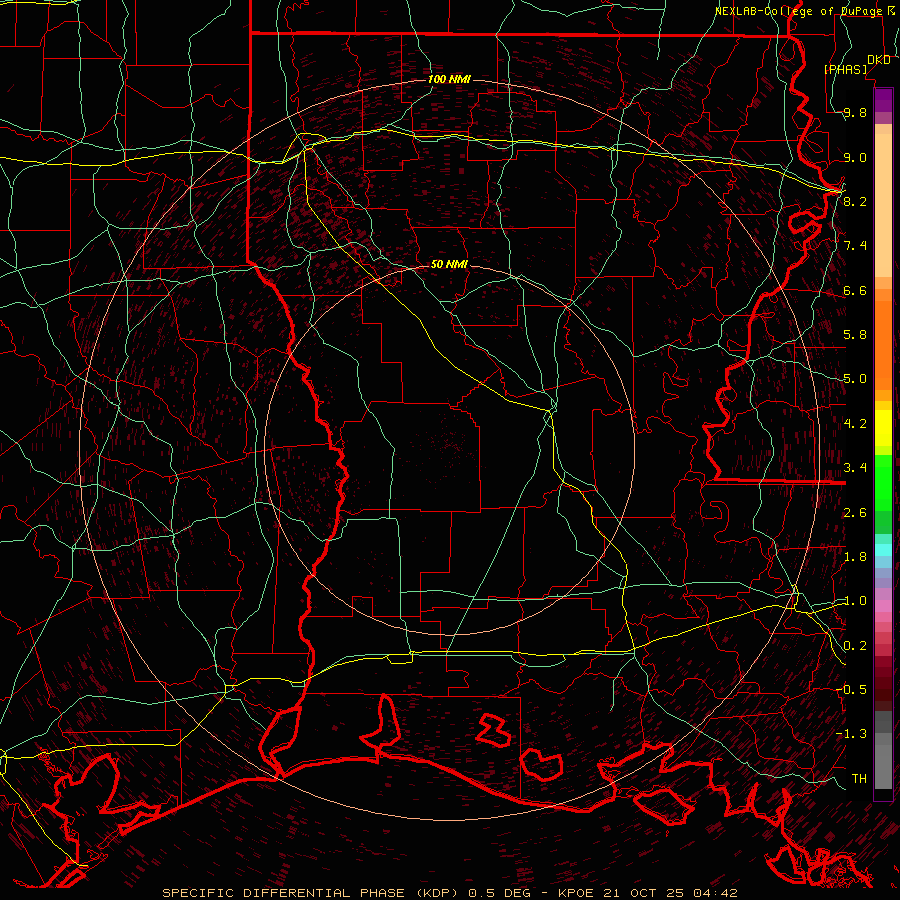Click the pink segment of the color bar
Screen dimensions: 900x900
tap(883, 606)
